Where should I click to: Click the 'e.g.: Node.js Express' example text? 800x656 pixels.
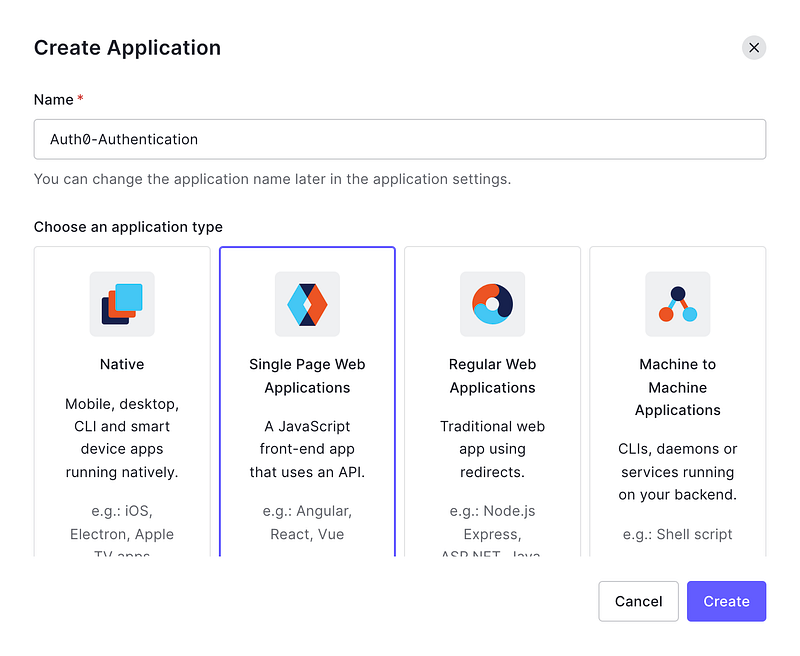pyautogui.click(x=492, y=522)
